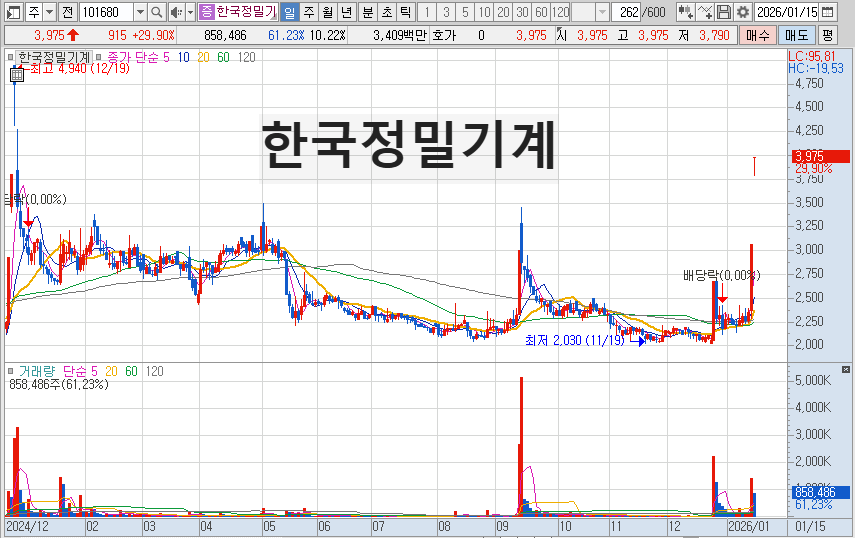Click the red 매수 buy button
The image size is (855, 538).
[x=758, y=35]
